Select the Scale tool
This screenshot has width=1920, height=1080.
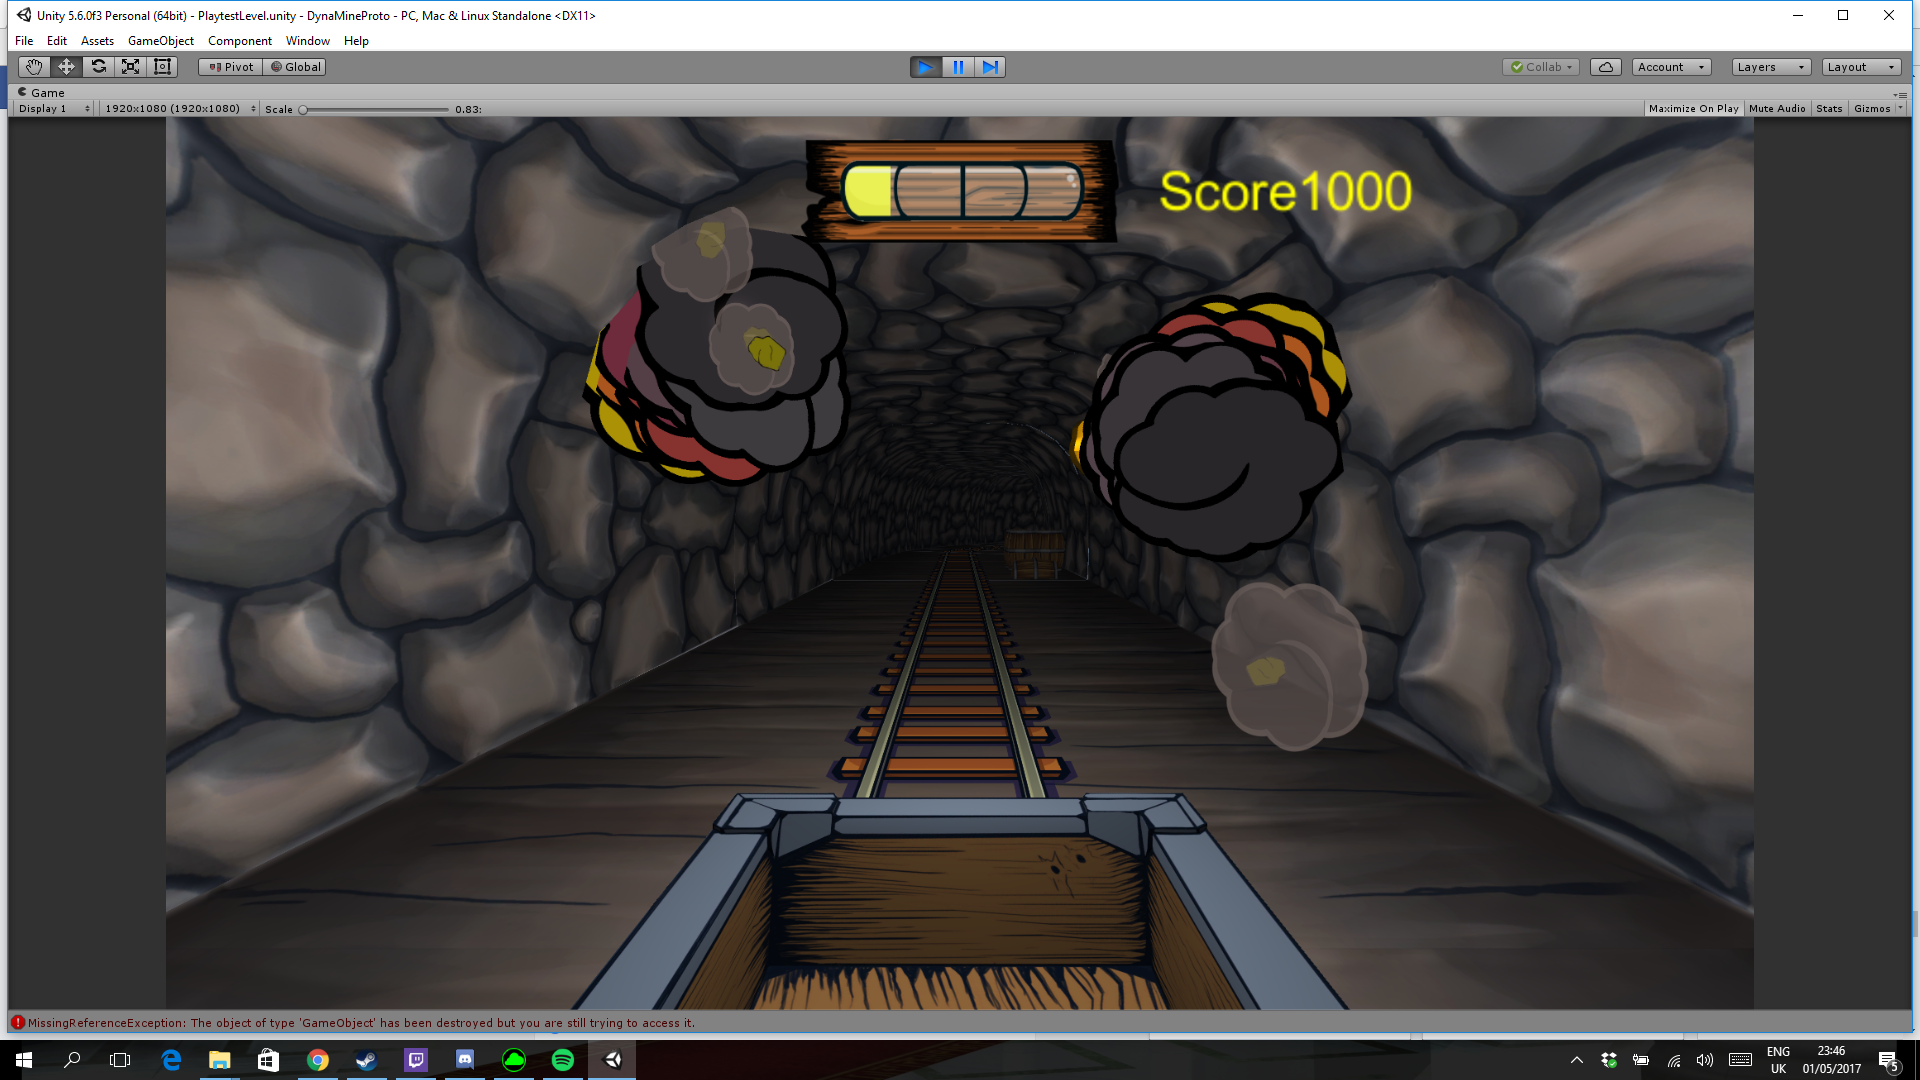[130, 67]
